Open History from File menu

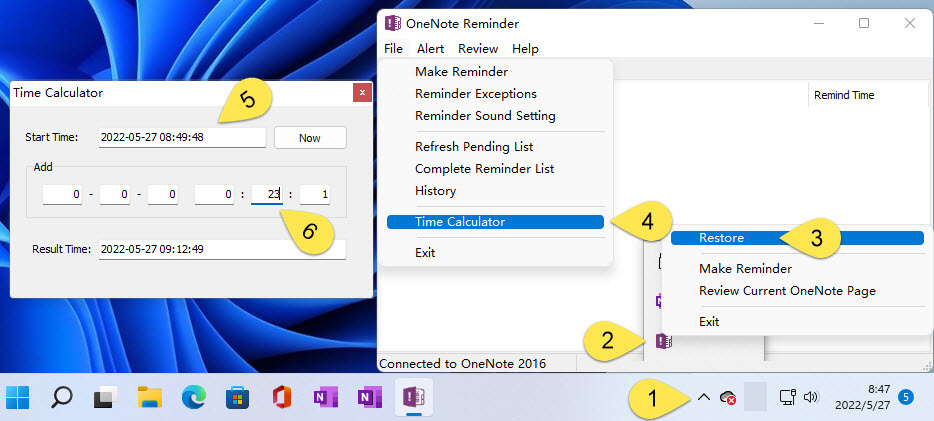(495, 191)
